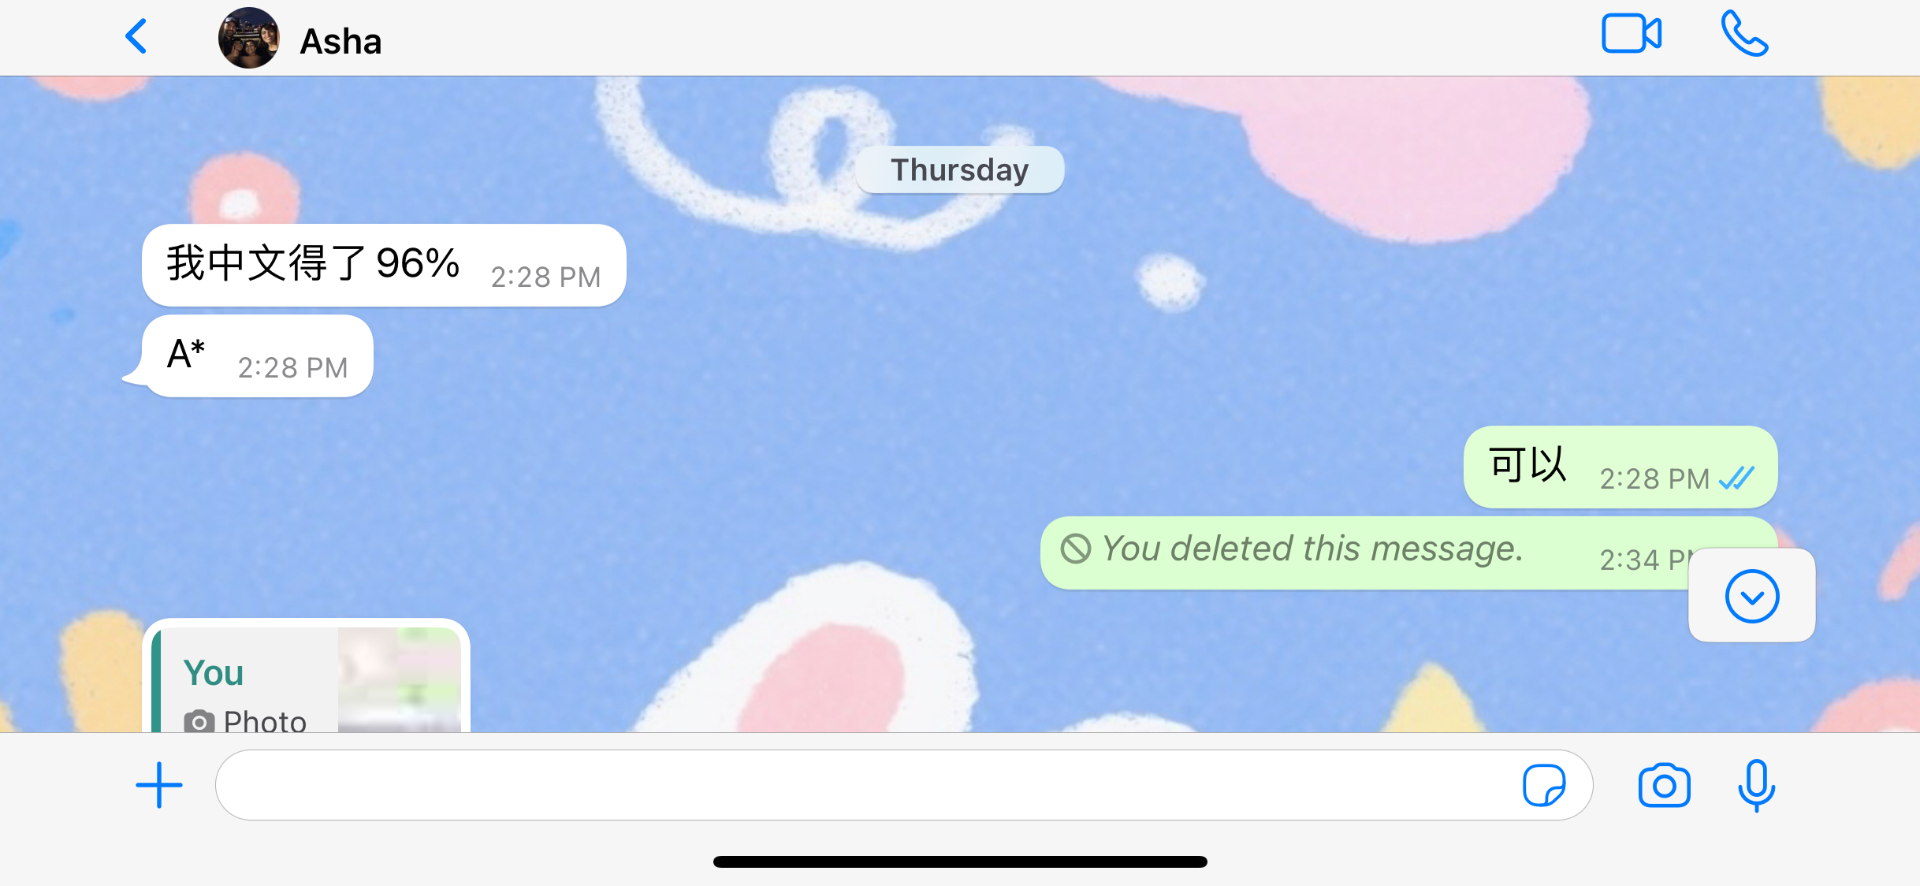Tap the blue read ticks on 可以
The image size is (1920, 886).
click(1737, 479)
